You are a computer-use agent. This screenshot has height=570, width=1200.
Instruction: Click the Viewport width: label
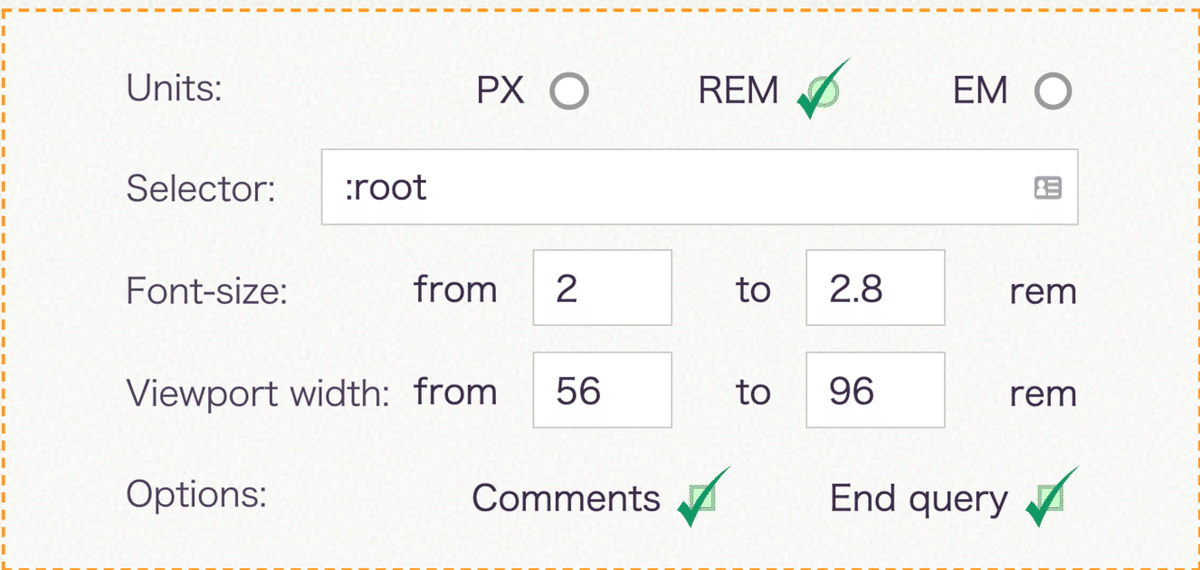click(258, 392)
